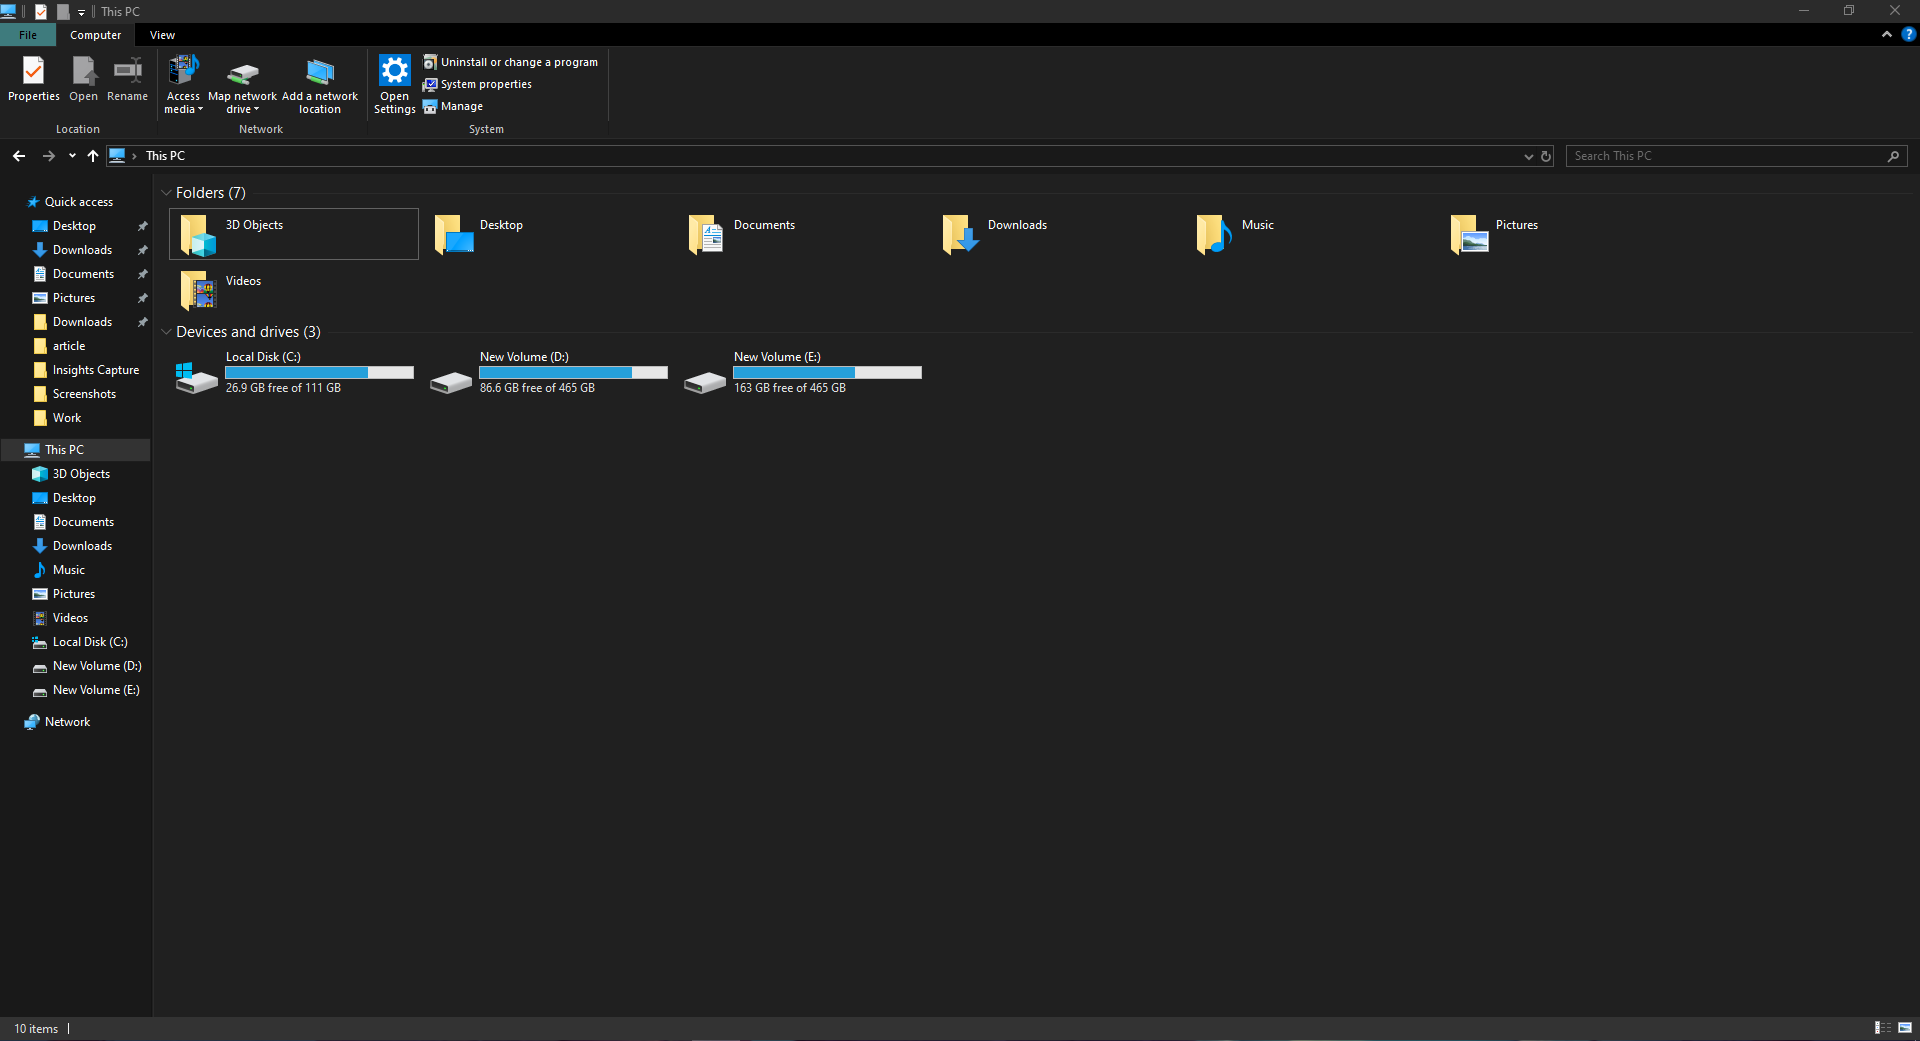Image resolution: width=1920 pixels, height=1041 pixels.
Task: Open pinned Documents under Quick access
Action: tap(83, 274)
